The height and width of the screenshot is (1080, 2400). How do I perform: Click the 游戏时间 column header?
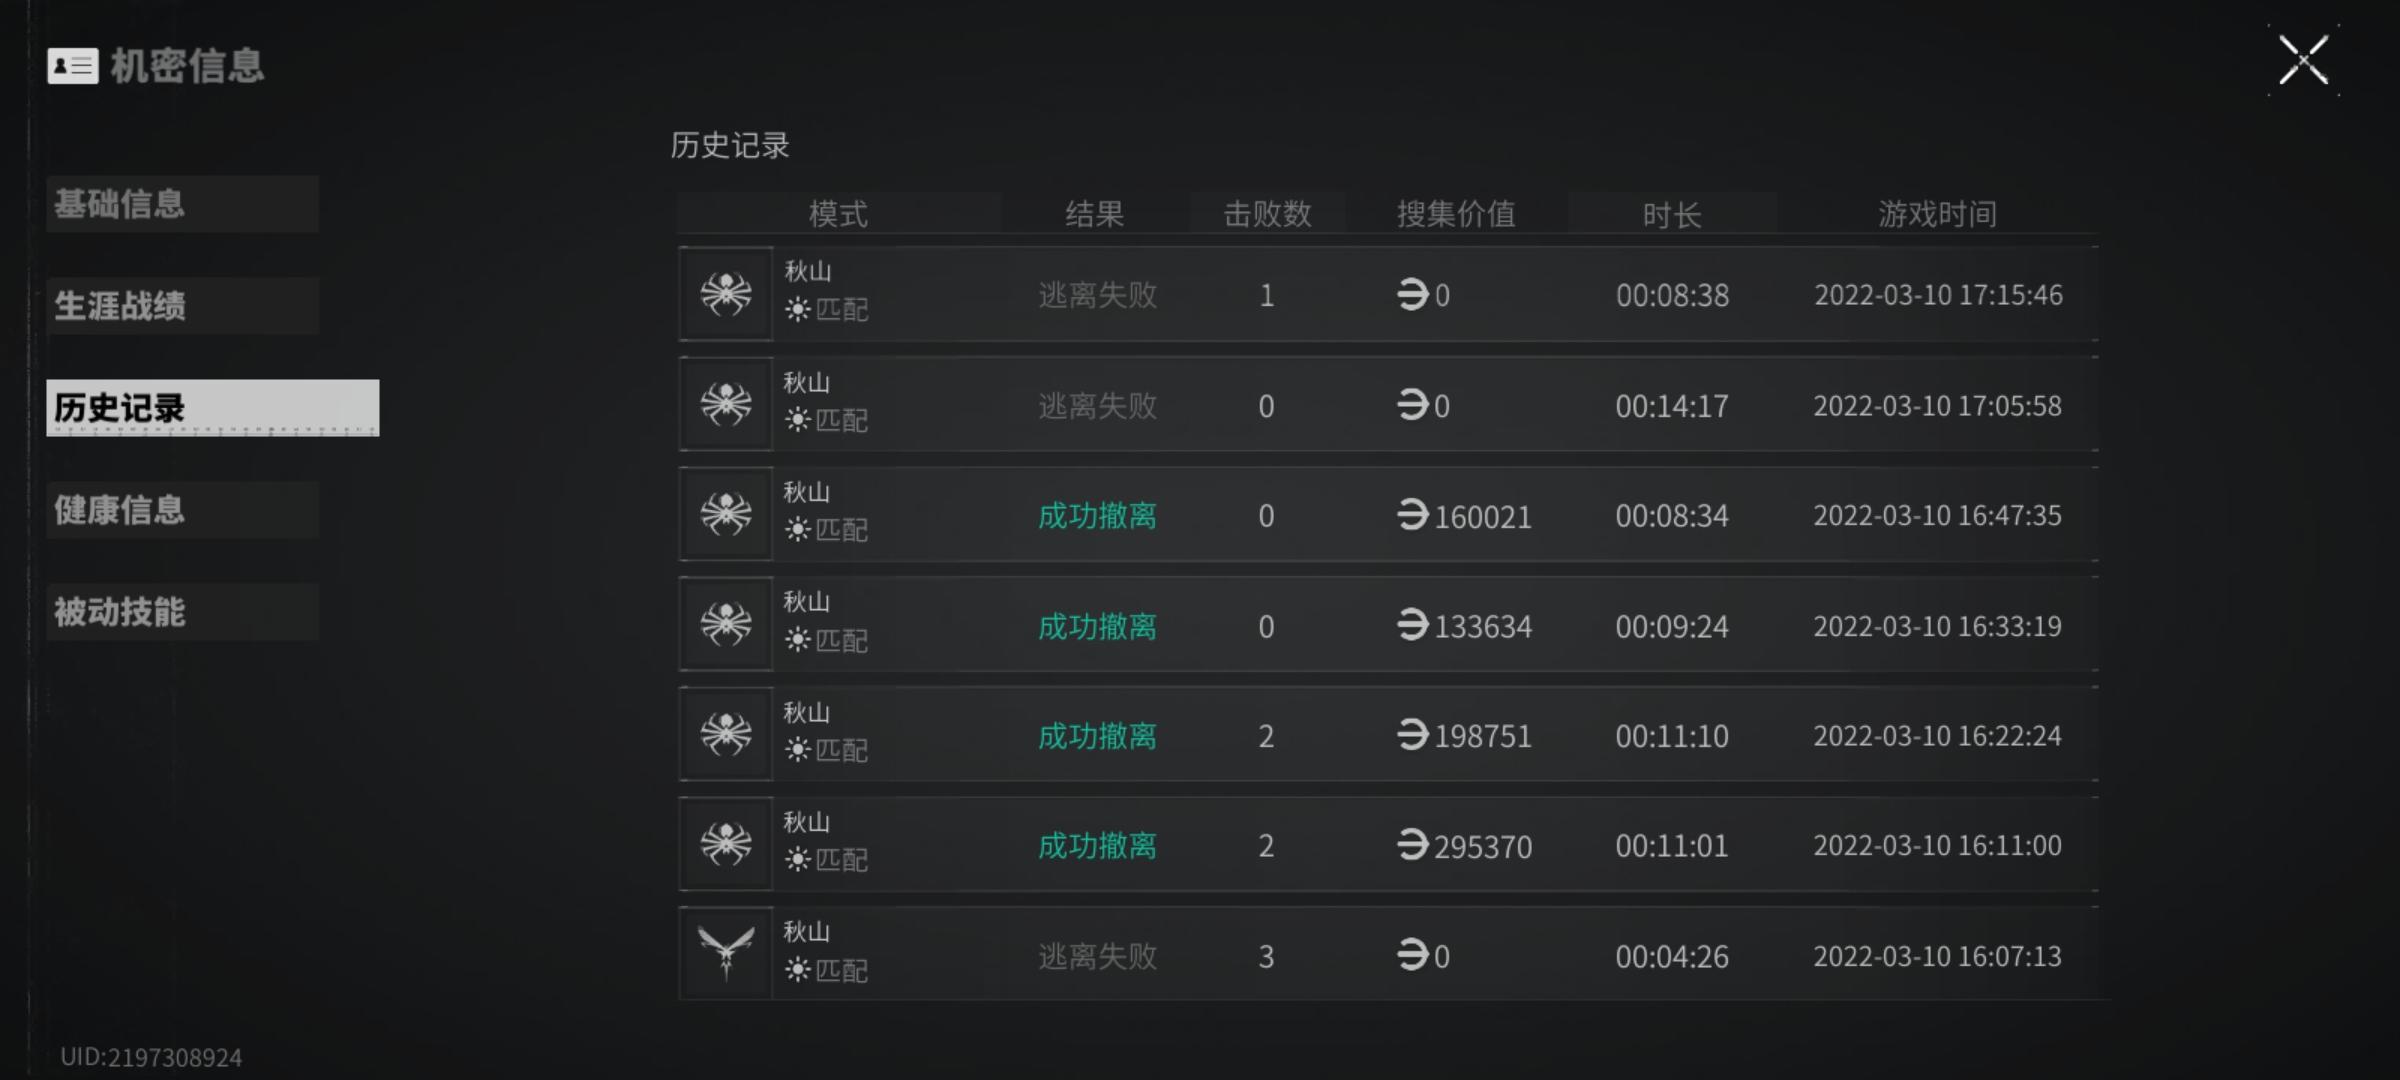1937,214
